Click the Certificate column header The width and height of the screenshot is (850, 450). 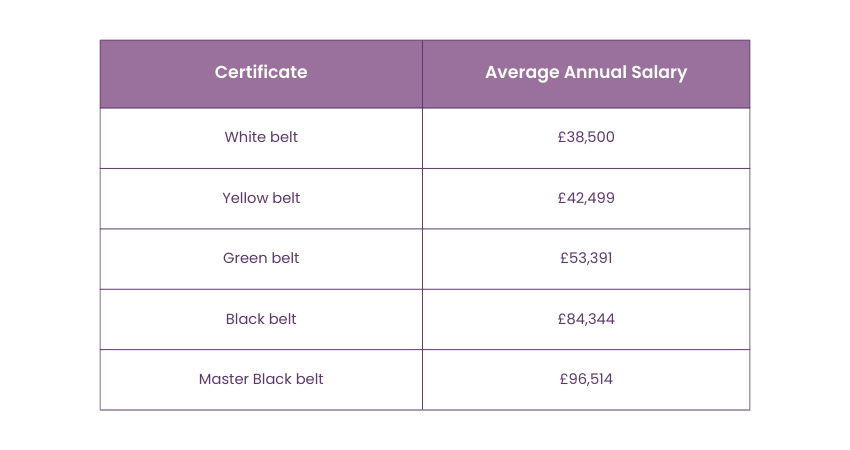tap(261, 72)
